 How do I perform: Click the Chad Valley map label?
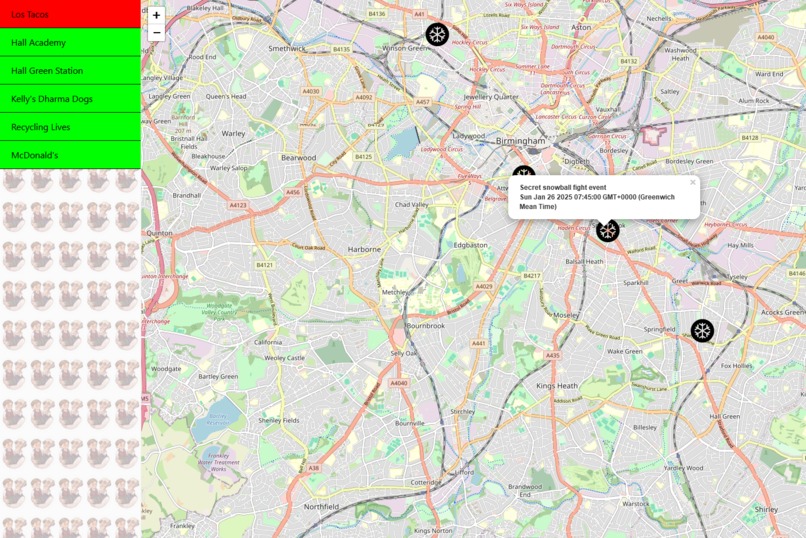411,205
